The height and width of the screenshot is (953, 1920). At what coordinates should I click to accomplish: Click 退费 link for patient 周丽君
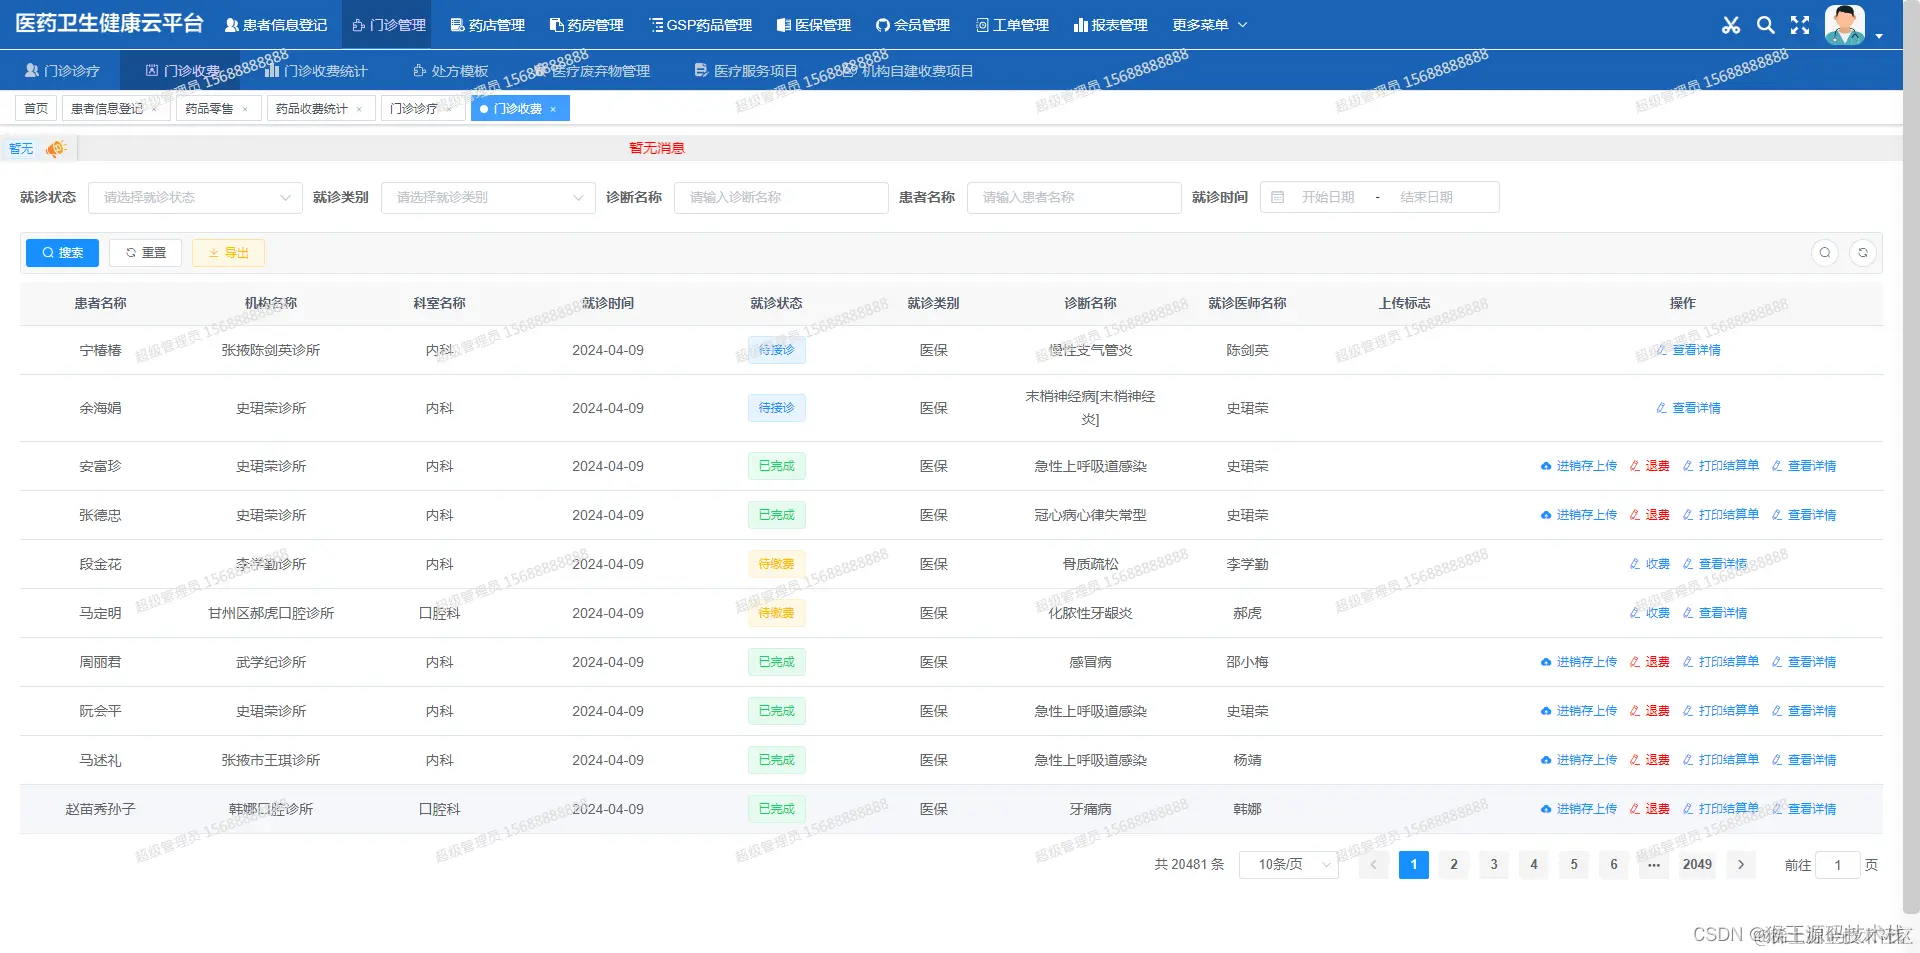(1656, 662)
